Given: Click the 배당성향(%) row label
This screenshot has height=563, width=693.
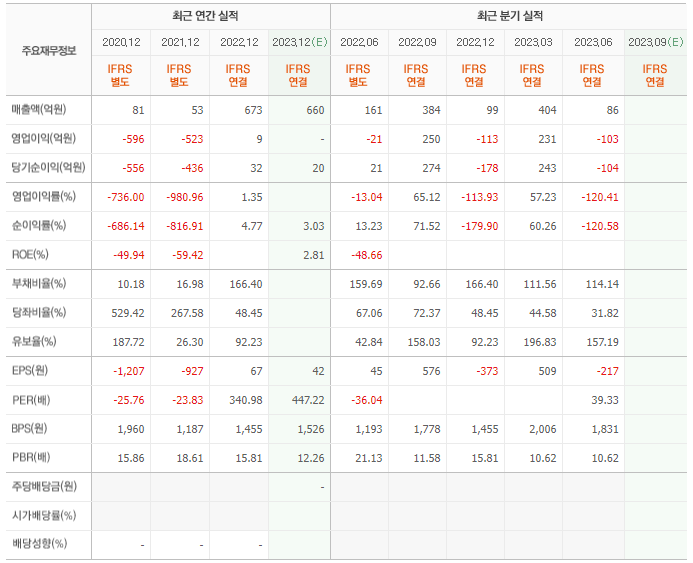Looking at the screenshot, I should point(39,544).
